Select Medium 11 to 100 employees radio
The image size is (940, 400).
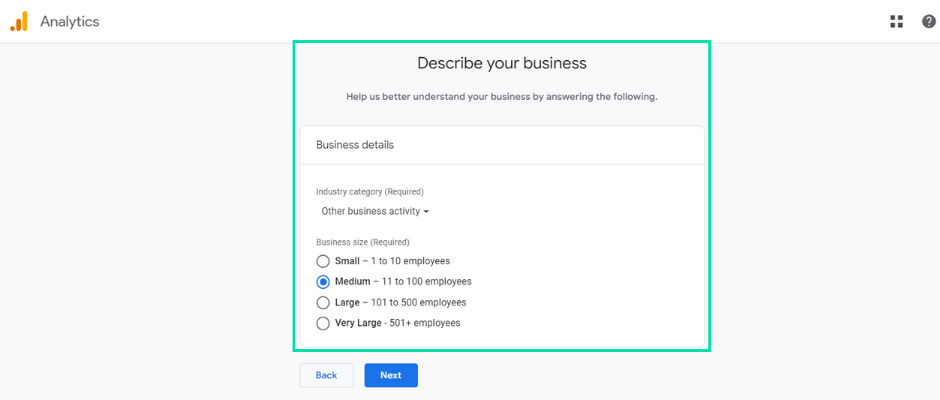pyautogui.click(x=323, y=281)
